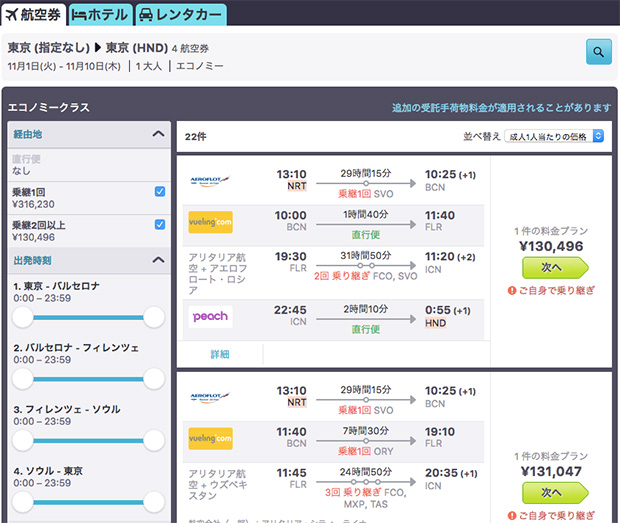Click the car icon on レンタカー tab
The height and width of the screenshot is (523, 620).
(x=146, y=15)
